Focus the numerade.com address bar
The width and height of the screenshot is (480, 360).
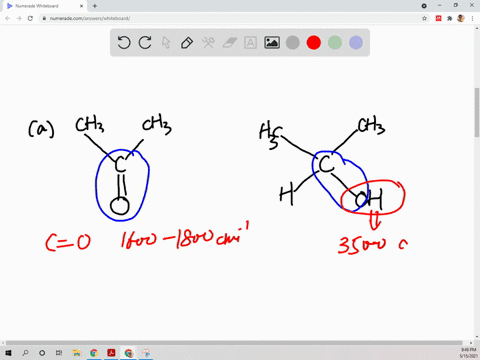233,18
